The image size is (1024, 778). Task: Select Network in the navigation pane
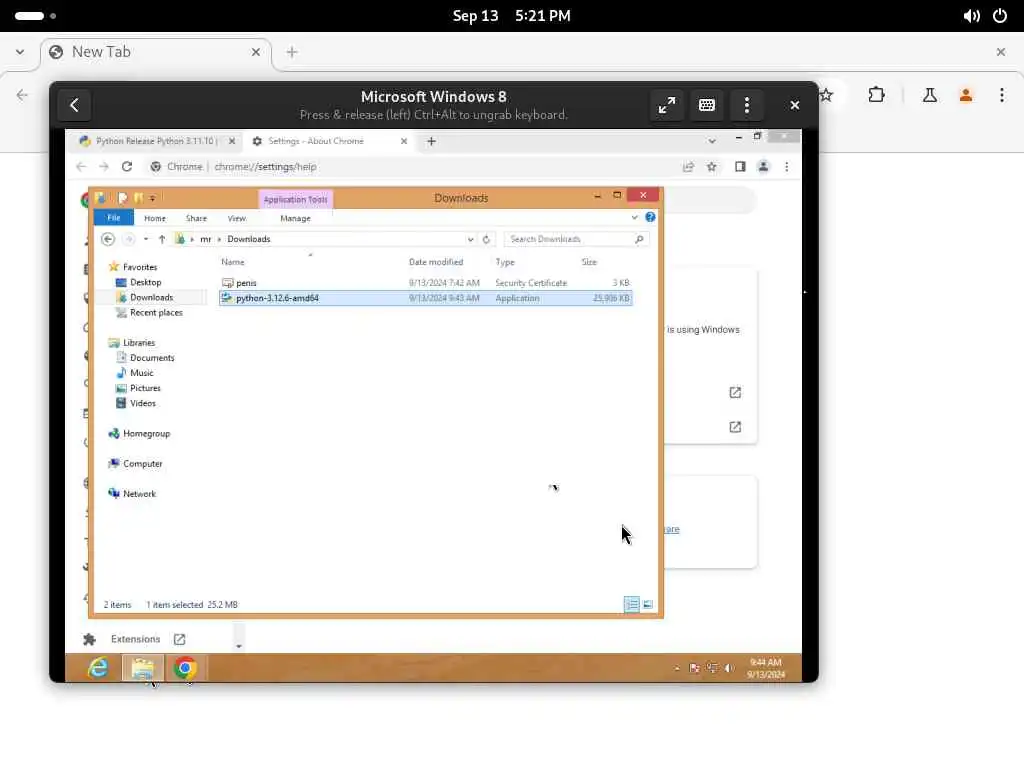click(139, 493)
